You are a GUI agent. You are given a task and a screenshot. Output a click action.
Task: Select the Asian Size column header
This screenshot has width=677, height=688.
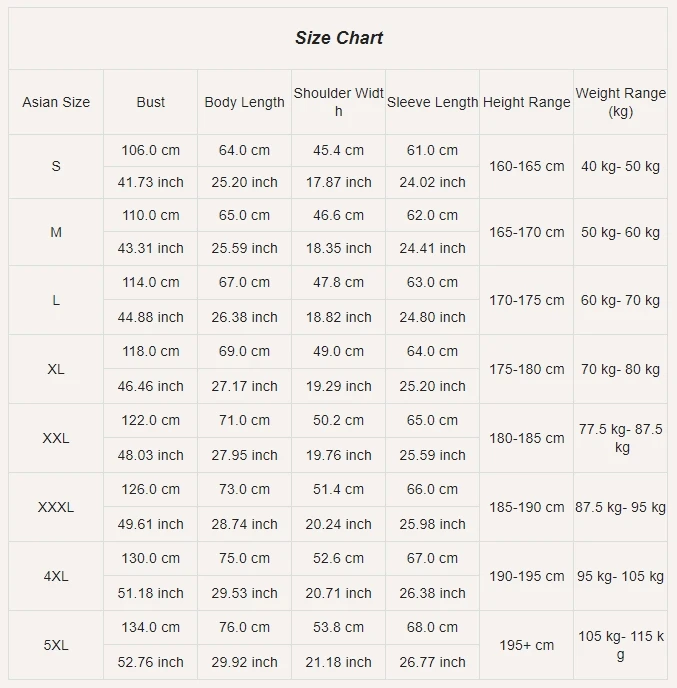(x=56, y=102)
